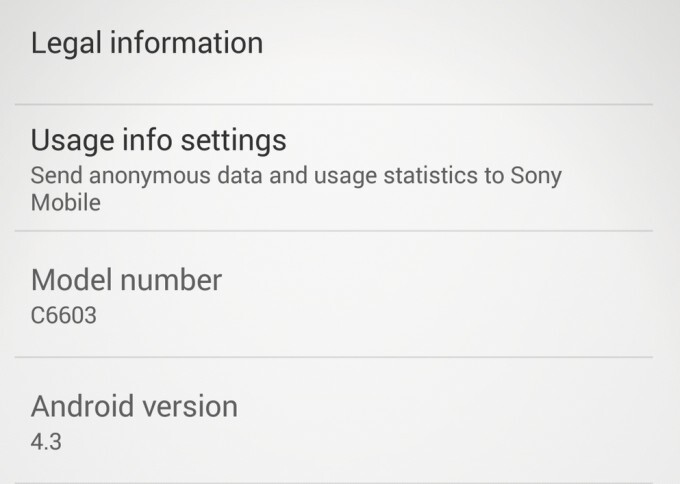680x484 pixels.
Task: Click the word 'Android' in the row label
Action: (84, 406)
